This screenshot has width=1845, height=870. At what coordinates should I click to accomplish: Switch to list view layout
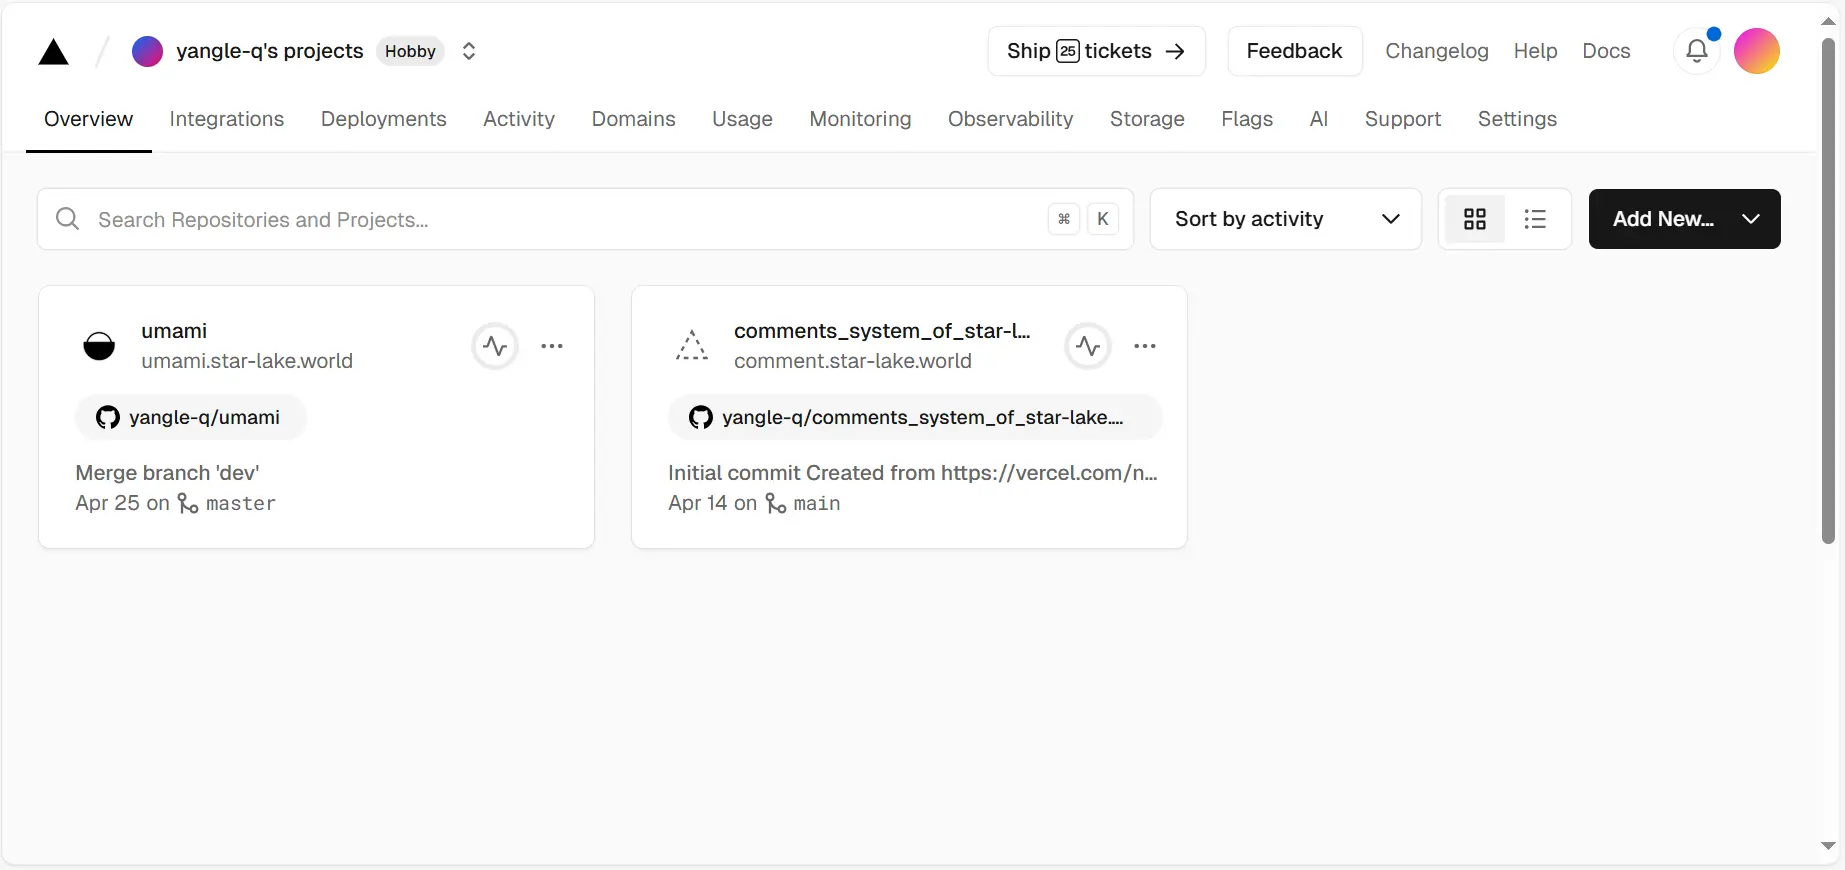click(x=1535, y=219)
